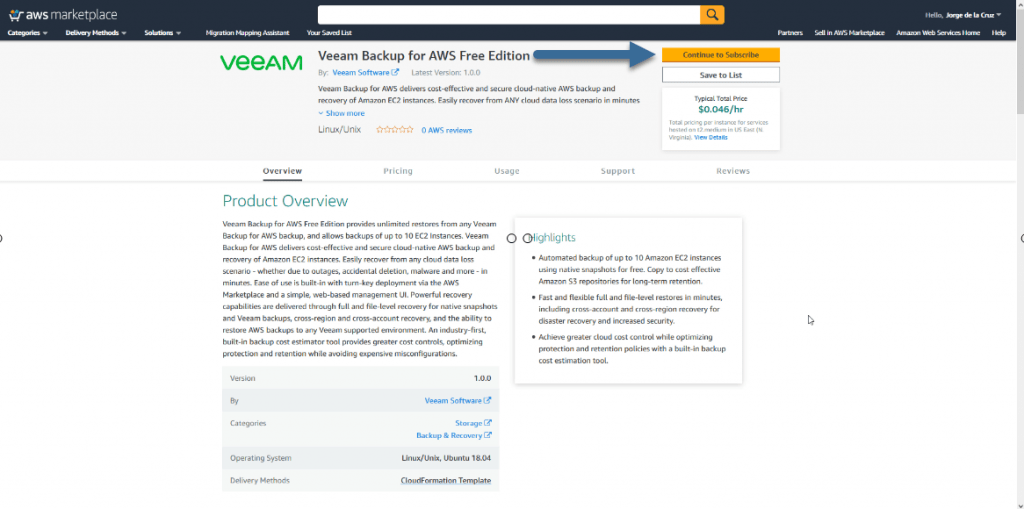Switch to the Pricing tab

click(398, 171)
